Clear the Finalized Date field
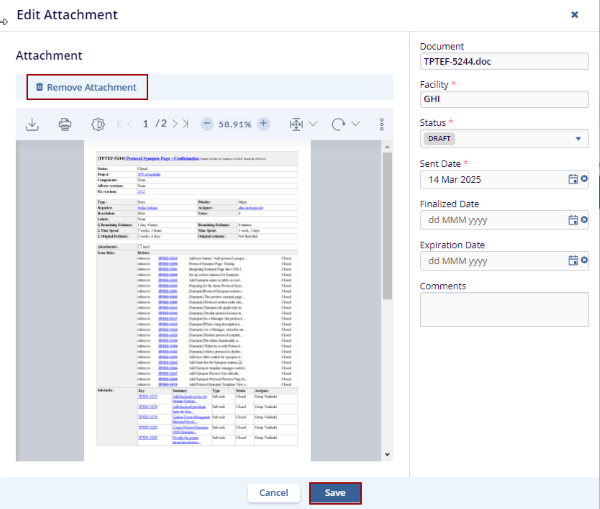The width and height of the screenshot is (600, 509). coord(584,220)
